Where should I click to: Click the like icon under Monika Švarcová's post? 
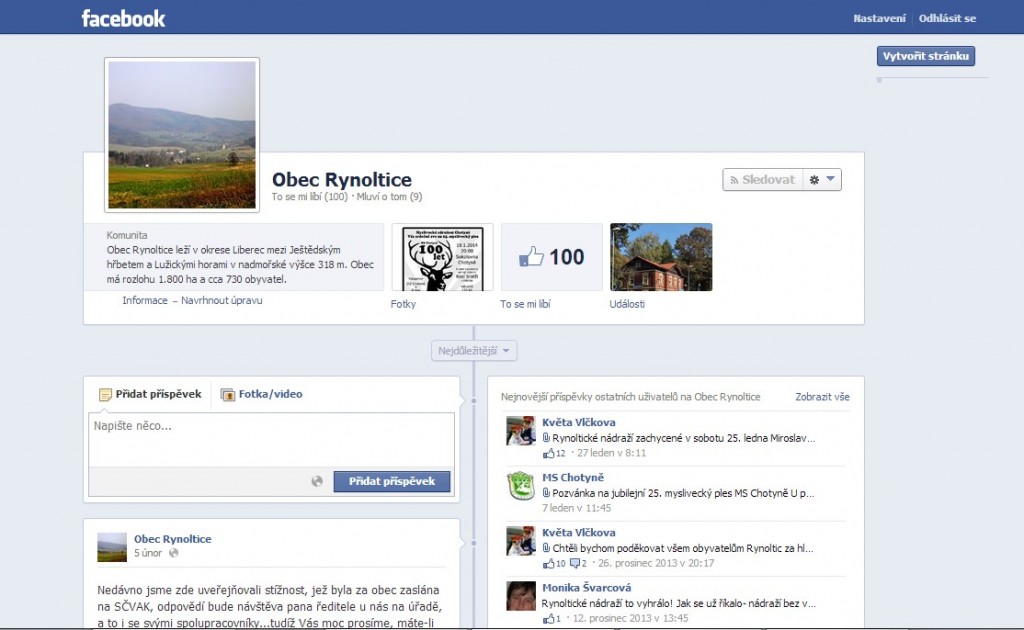pos(548,618)
